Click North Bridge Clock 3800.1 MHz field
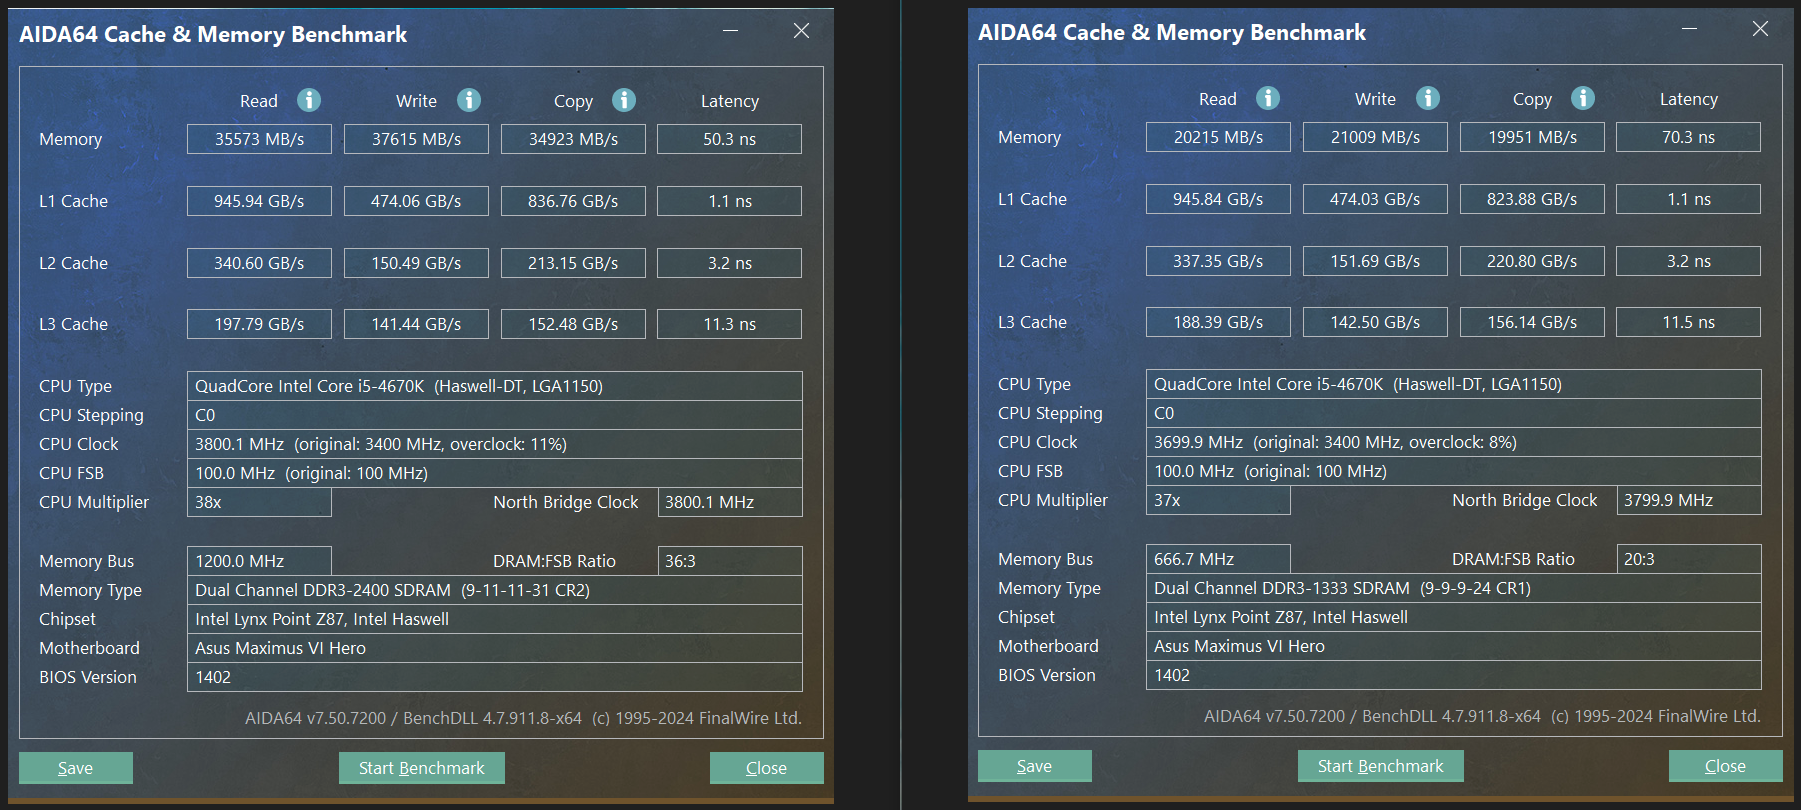The image size is (1802, 810). click(730, 502)
